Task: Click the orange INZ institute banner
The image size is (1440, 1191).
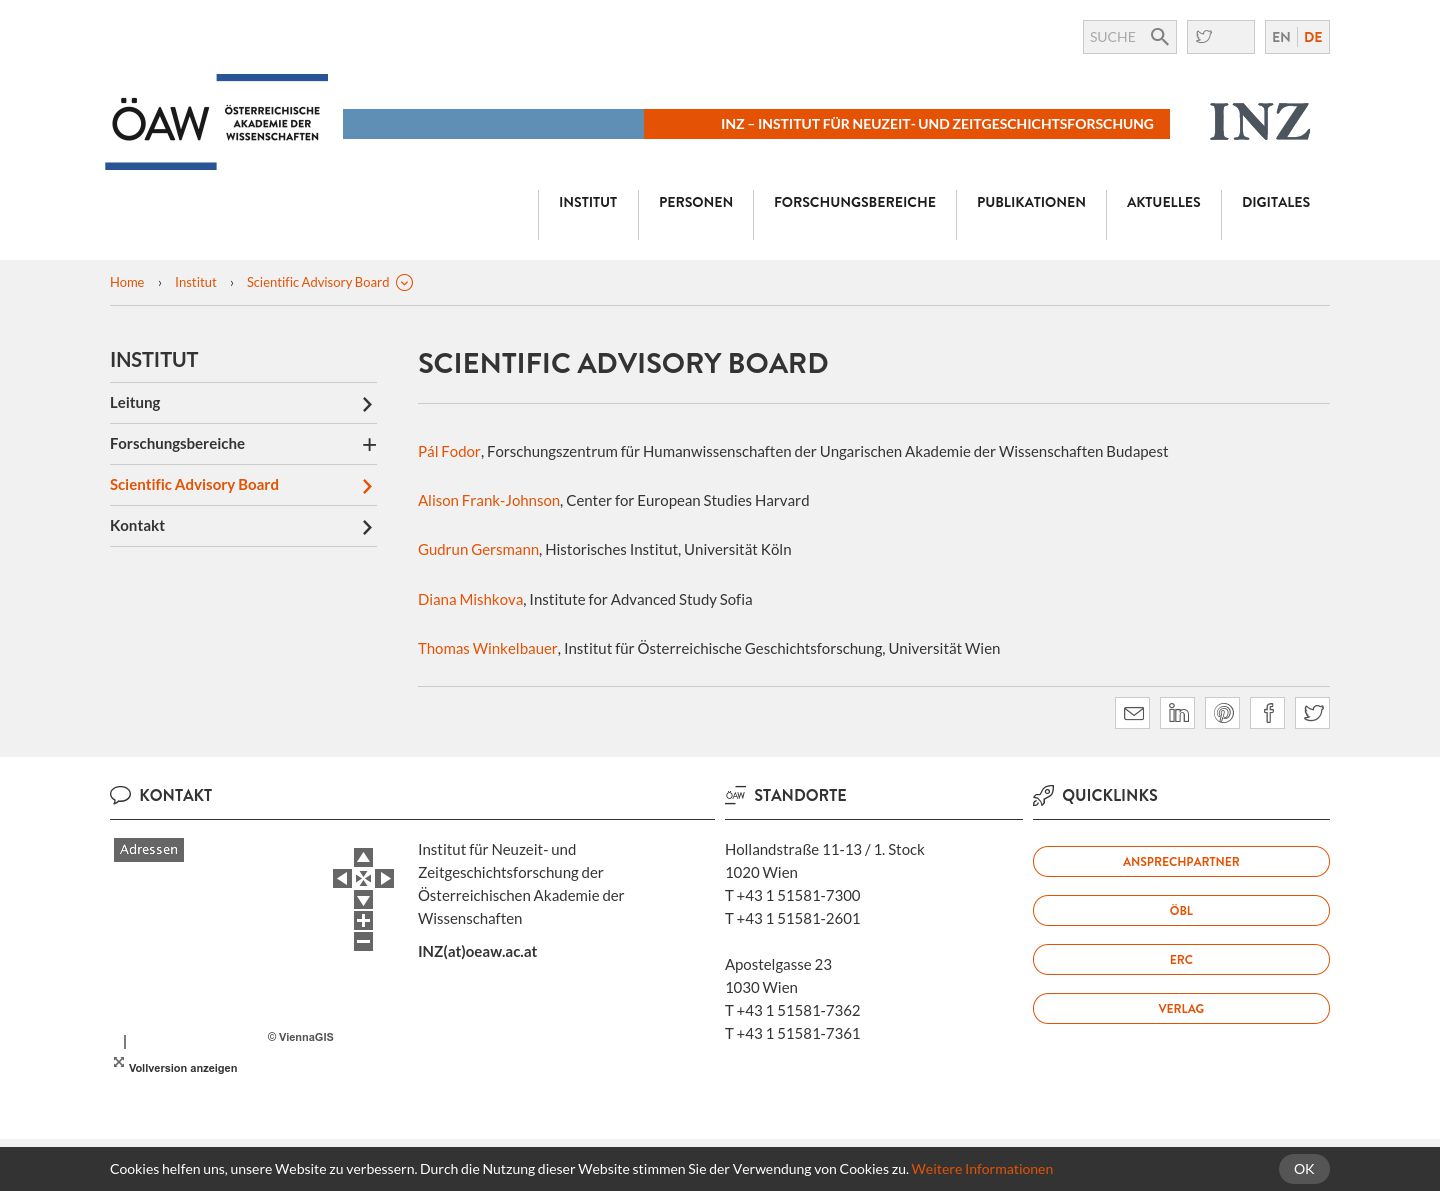Action: [x=907, y=124]
